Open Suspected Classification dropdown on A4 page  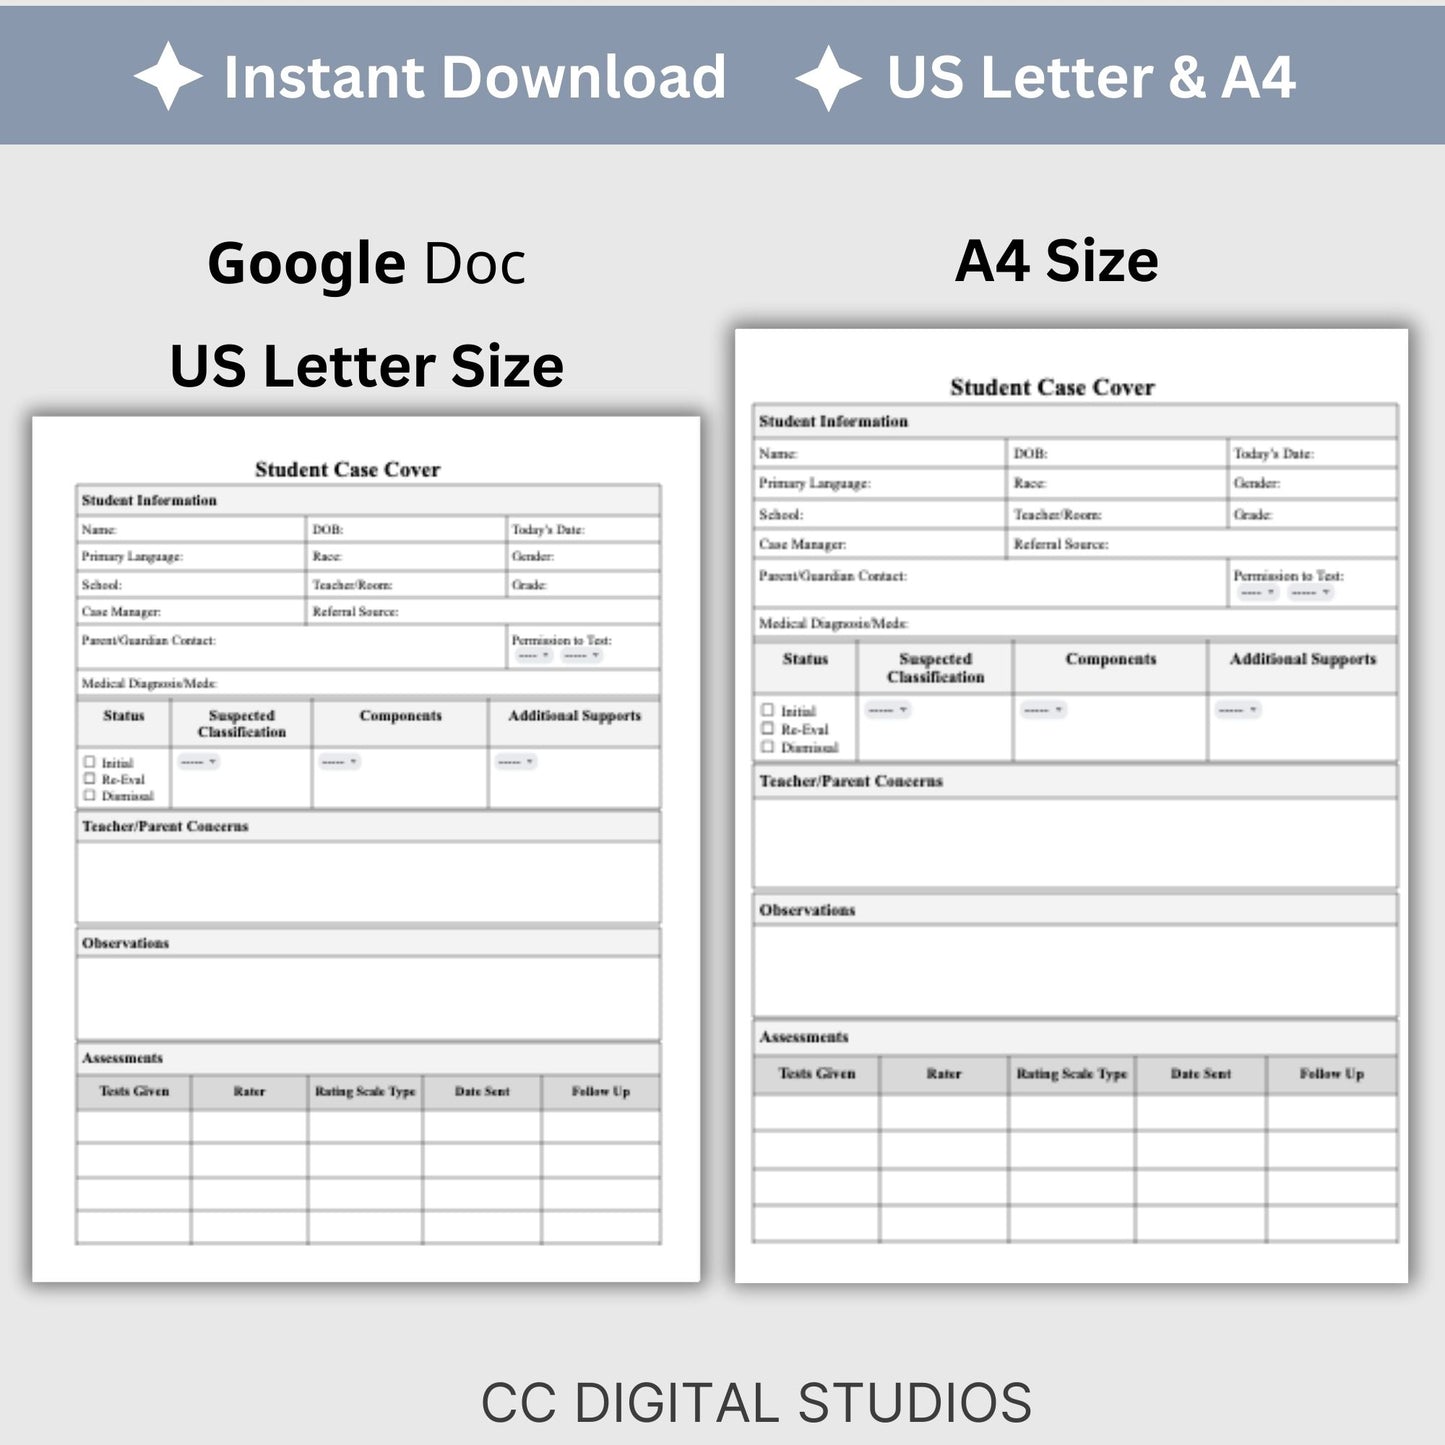888,710
